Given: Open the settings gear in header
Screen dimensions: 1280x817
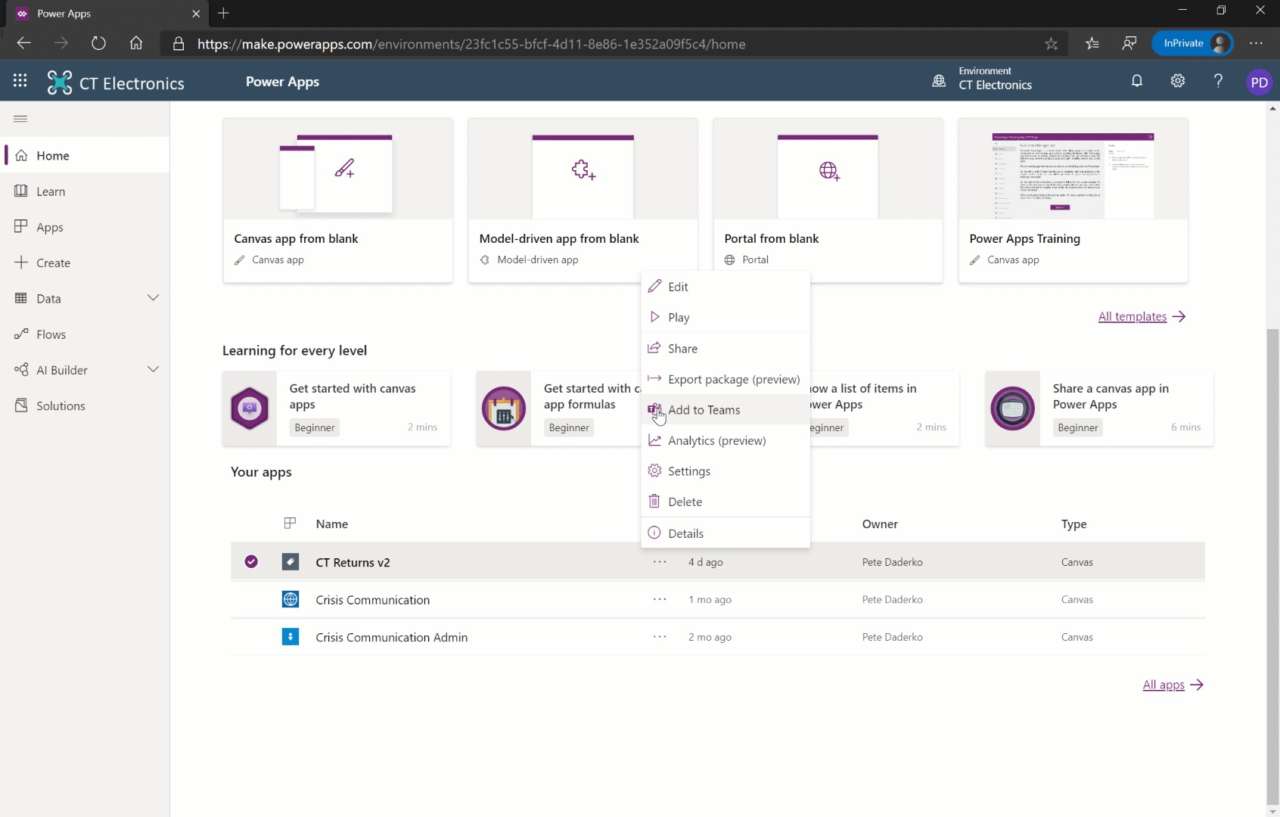Looking at the screenshot, I should coord(1178,82).
